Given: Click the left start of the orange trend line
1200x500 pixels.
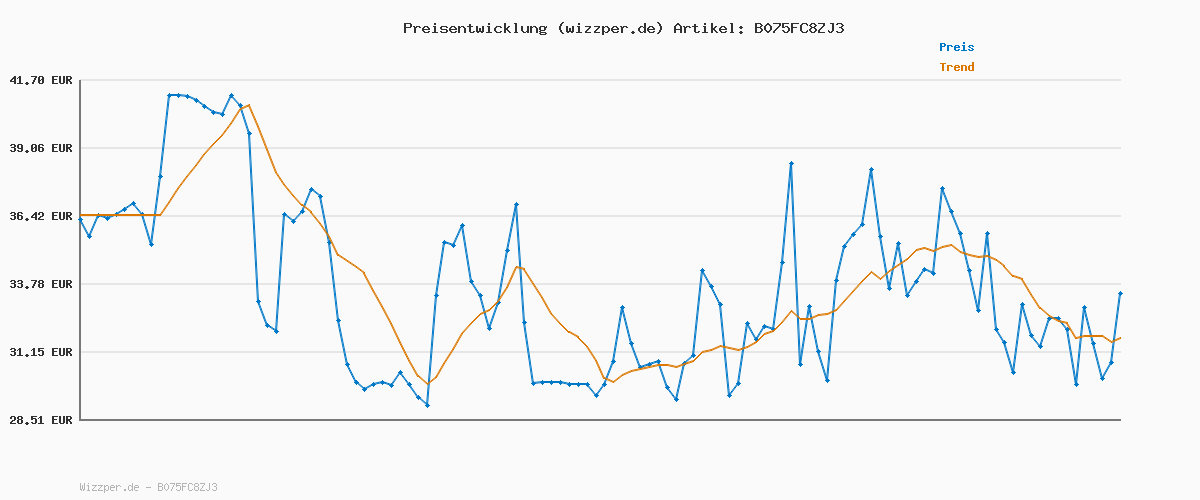Looking at the screenshot, I should 81,215.
